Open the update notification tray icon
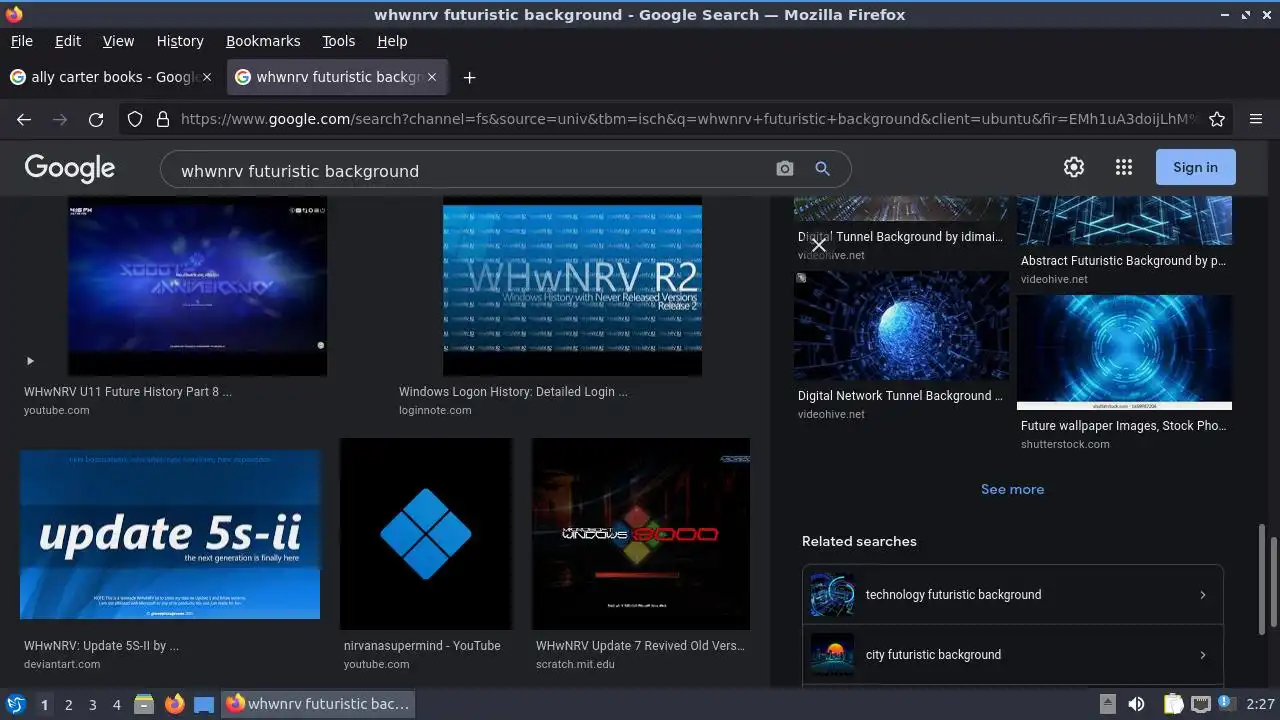Image resolution: width=1280 pixels, height=720 pixels. pos(1225,704)
